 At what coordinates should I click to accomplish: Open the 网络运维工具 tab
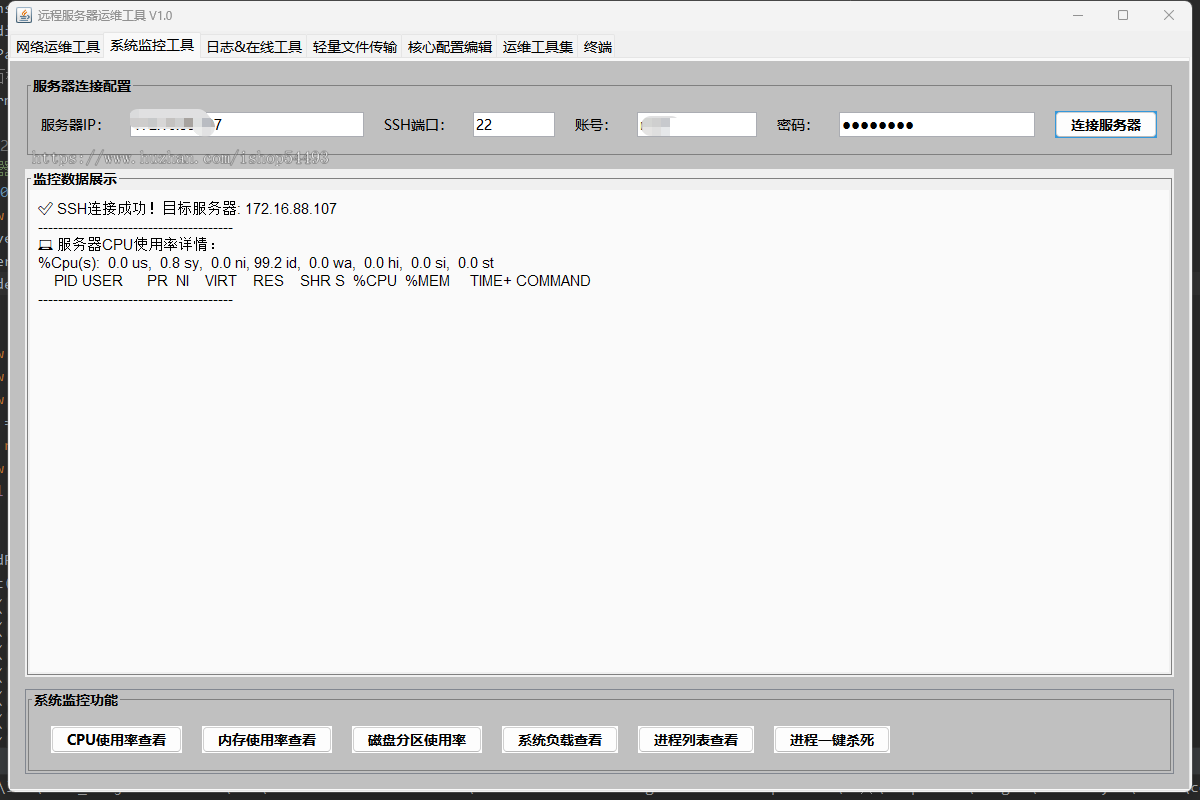click(58, 47)
